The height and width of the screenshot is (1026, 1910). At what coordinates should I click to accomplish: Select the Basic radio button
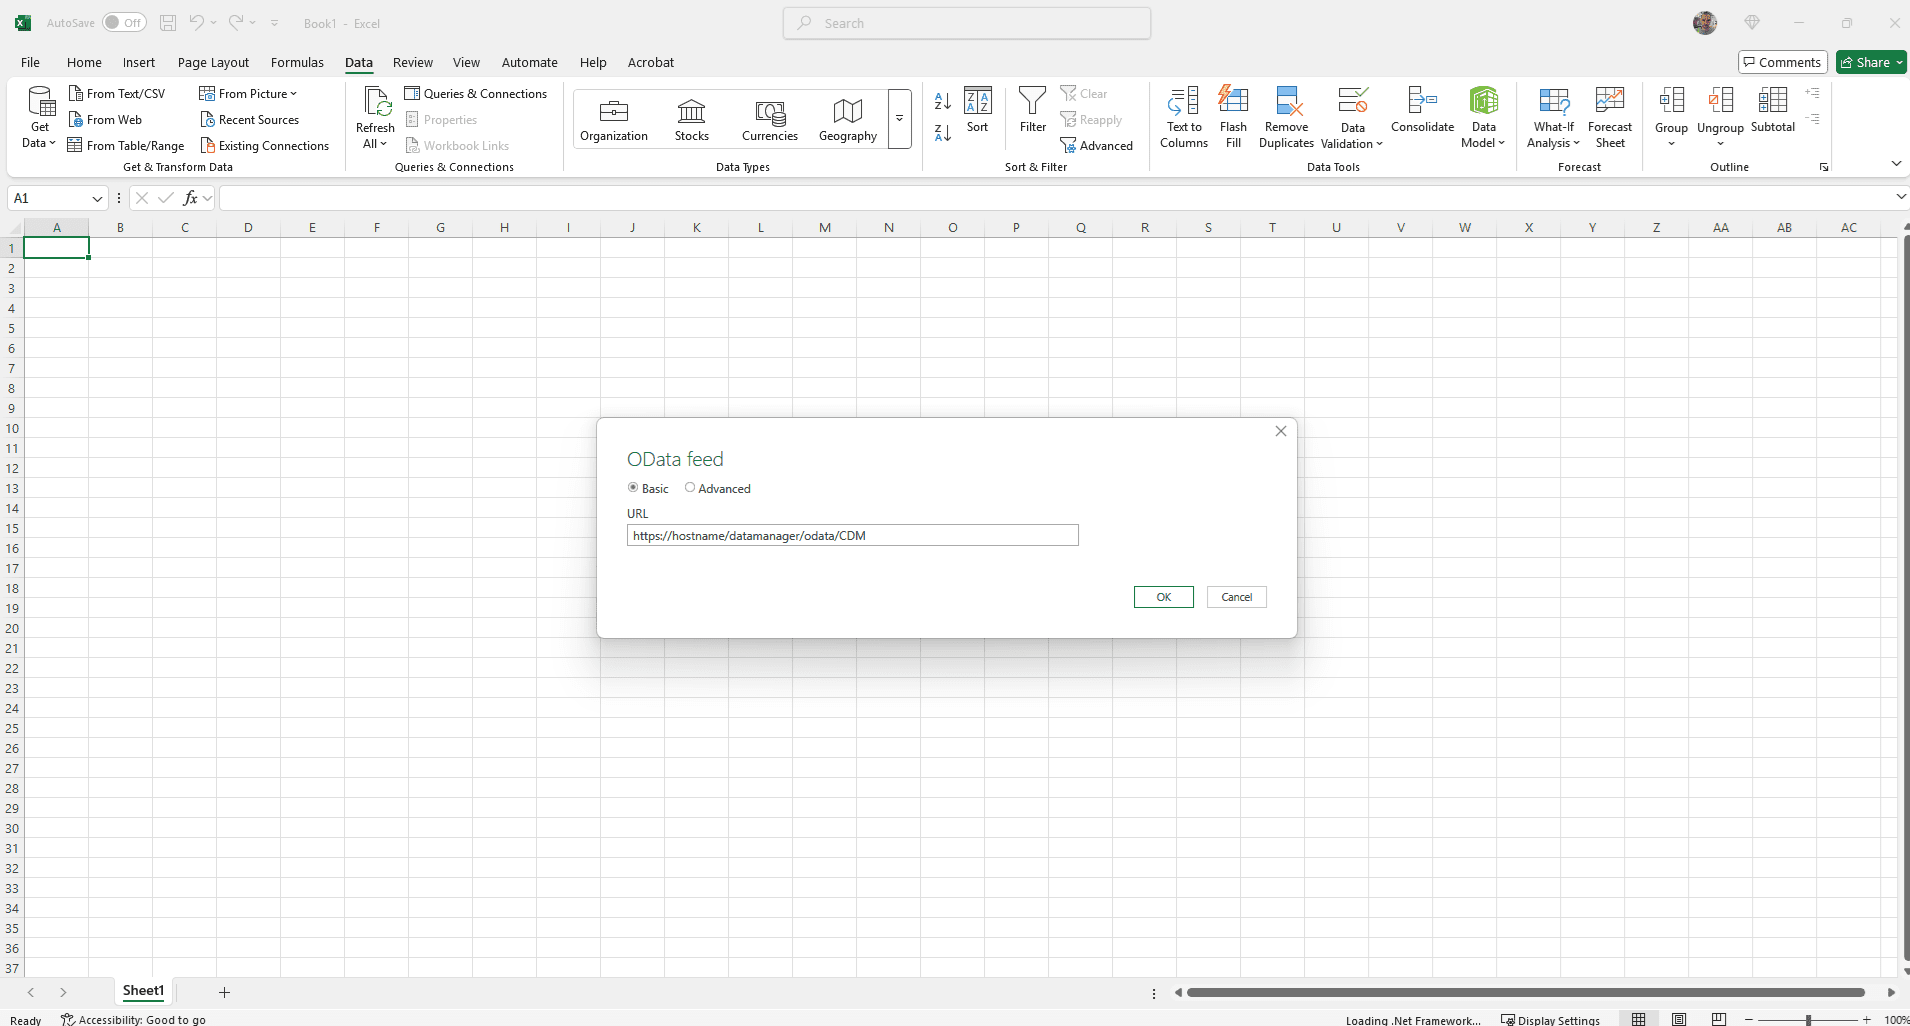(633, 488)
